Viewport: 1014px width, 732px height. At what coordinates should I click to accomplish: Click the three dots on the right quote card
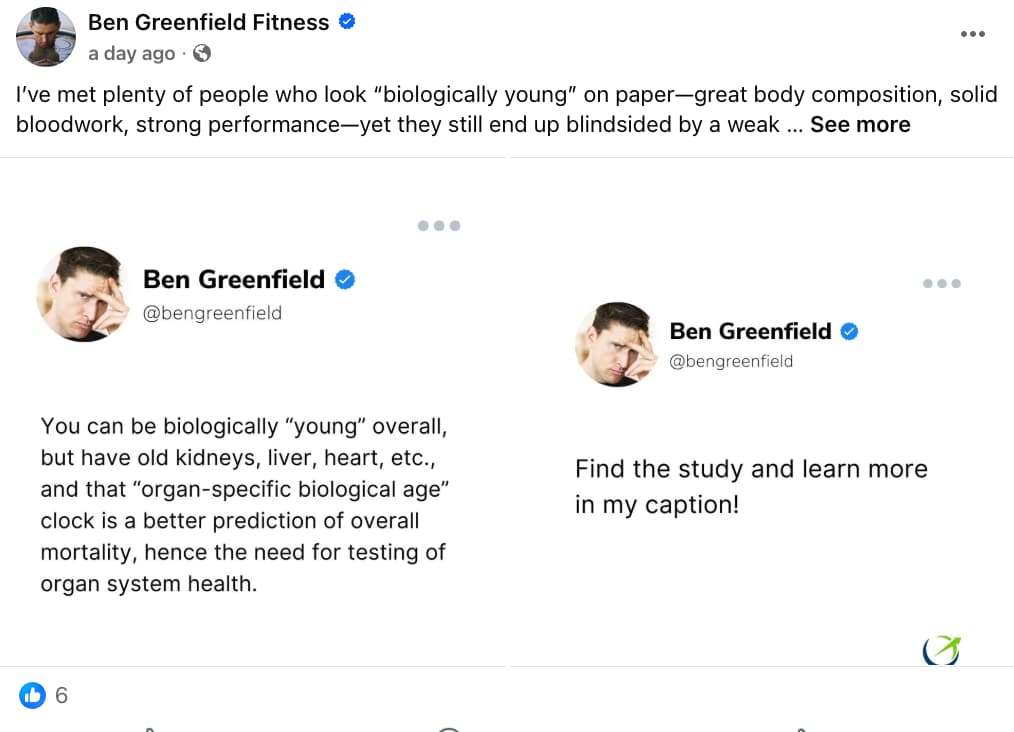[x=941, y=284]
